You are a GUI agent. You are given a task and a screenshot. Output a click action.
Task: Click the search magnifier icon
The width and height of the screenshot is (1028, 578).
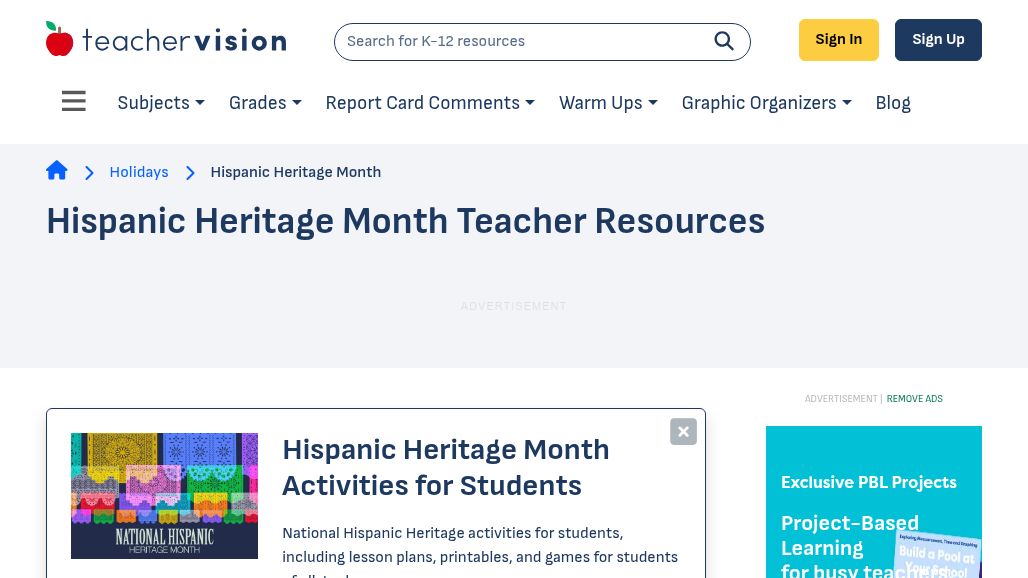724,41
